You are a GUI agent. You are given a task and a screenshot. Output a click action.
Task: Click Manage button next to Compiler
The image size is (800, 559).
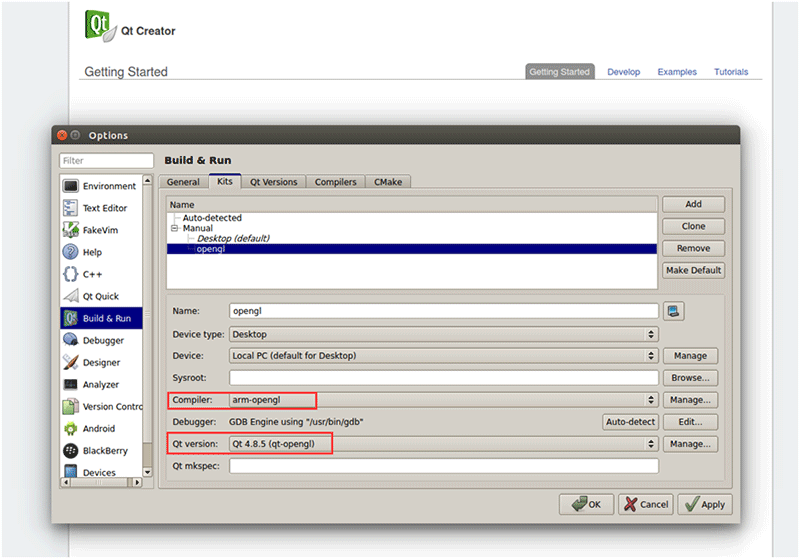(x=690, y=400)
